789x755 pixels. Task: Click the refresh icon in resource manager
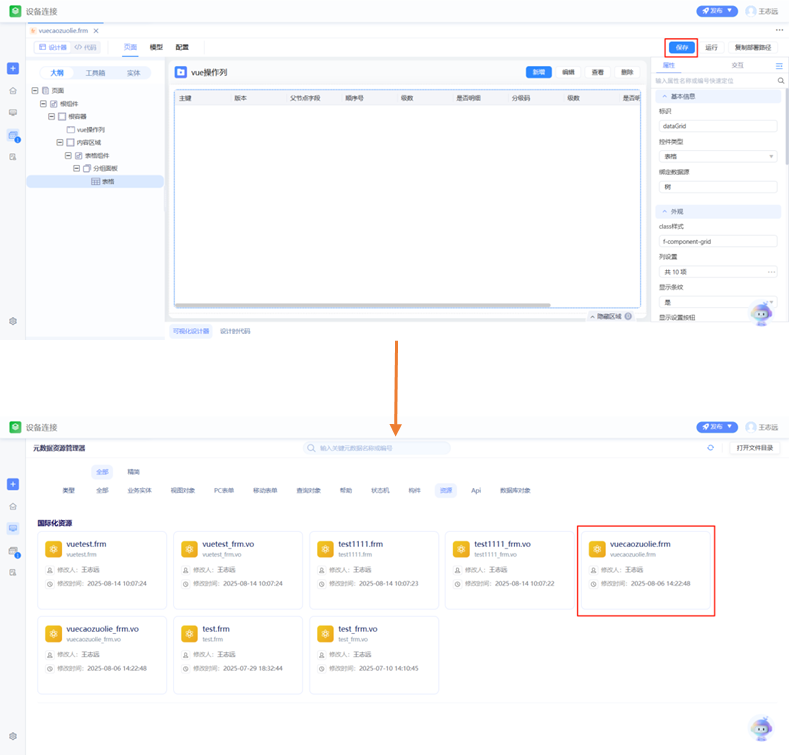coord(710,447)
